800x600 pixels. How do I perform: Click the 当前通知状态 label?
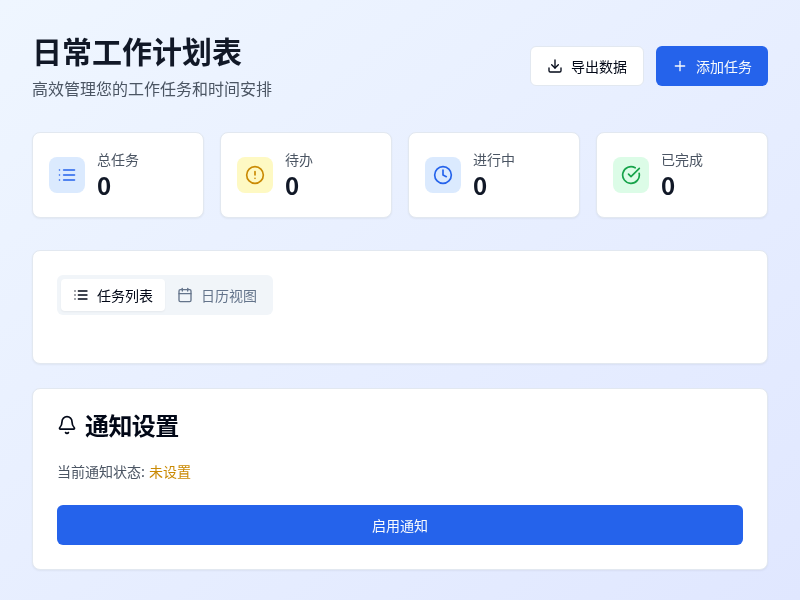pyautogui.click(x=101, y=472)
